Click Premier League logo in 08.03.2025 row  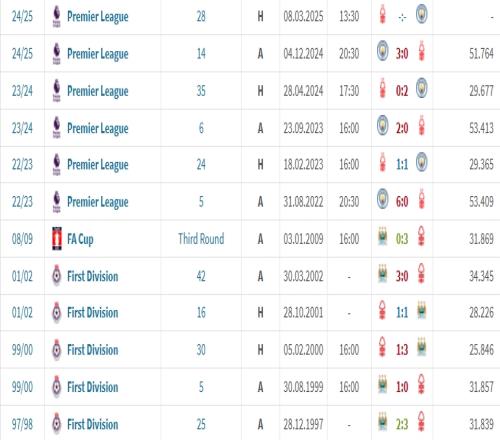[57, 16]
